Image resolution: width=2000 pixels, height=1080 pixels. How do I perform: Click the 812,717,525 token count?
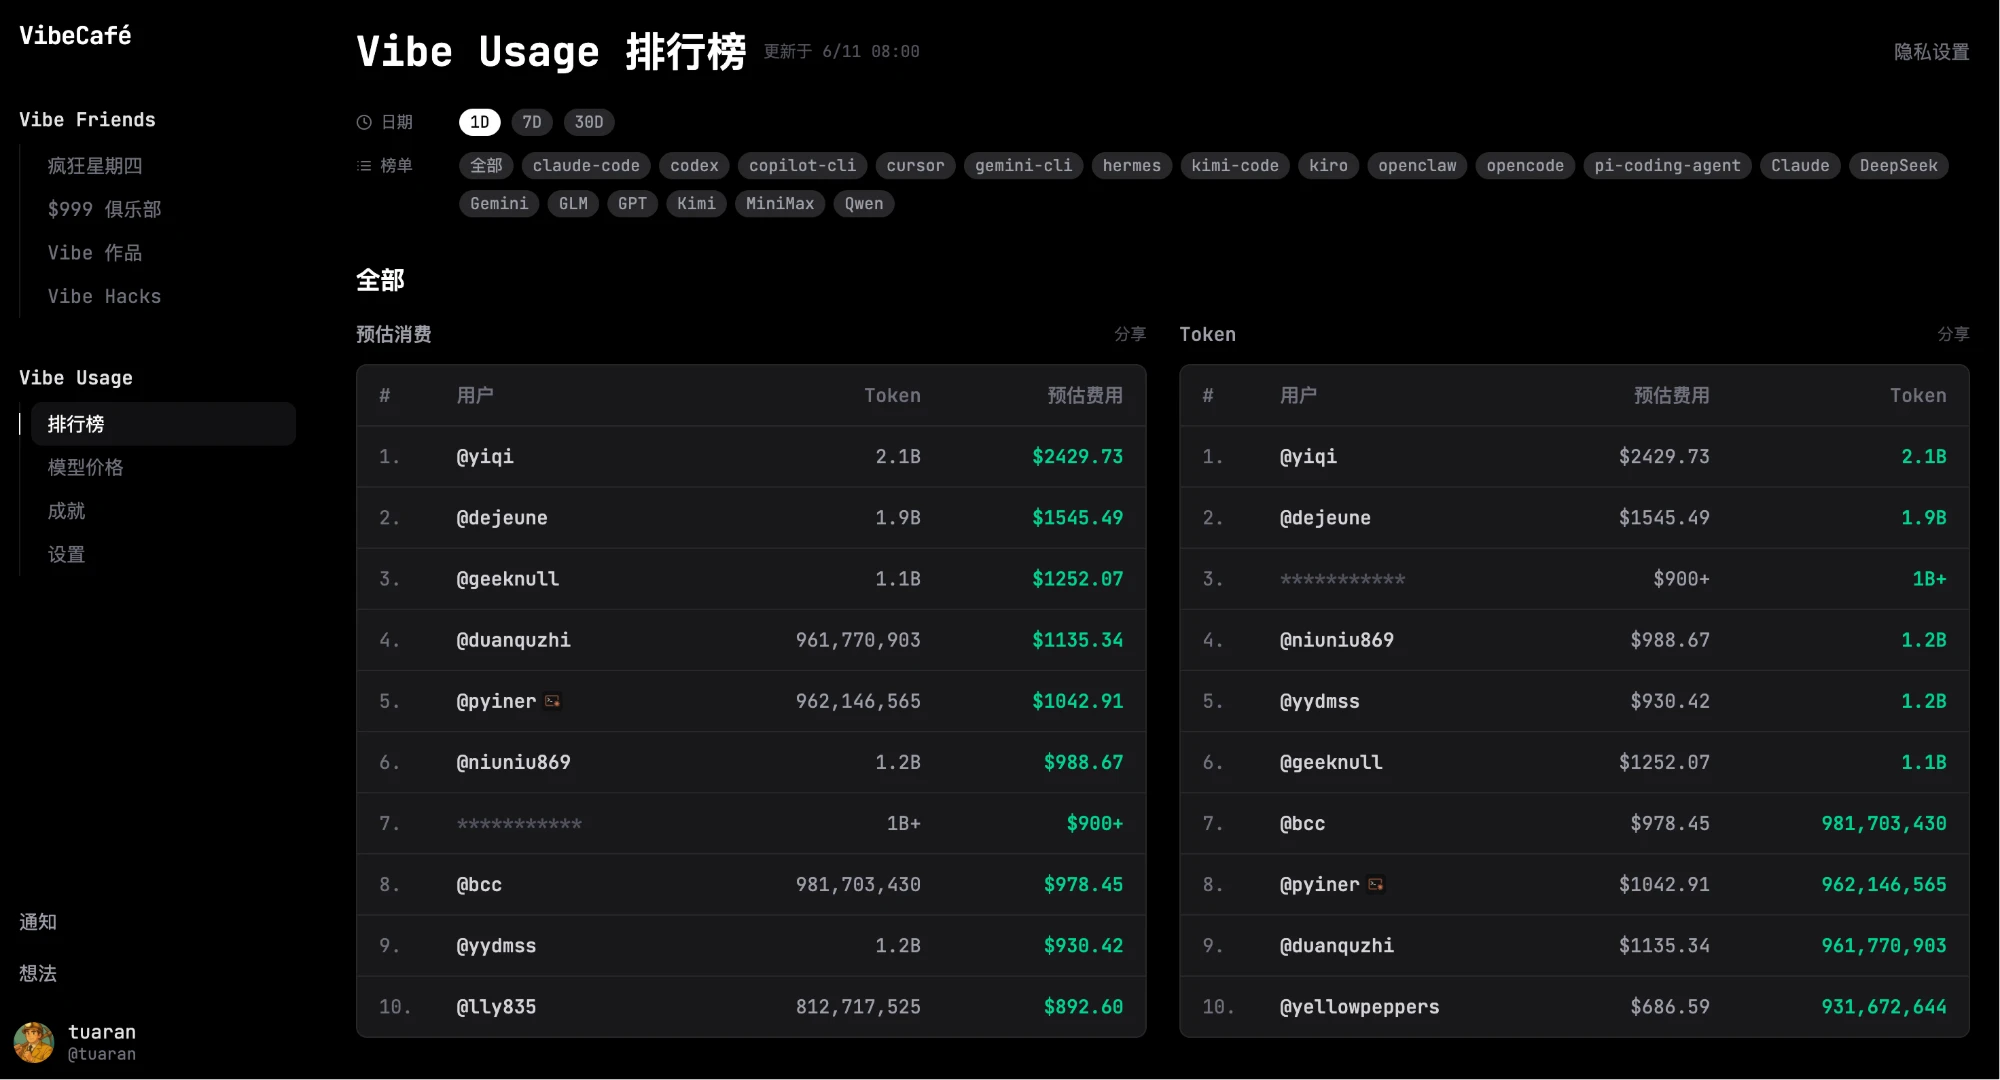(x=858, y=1007)
